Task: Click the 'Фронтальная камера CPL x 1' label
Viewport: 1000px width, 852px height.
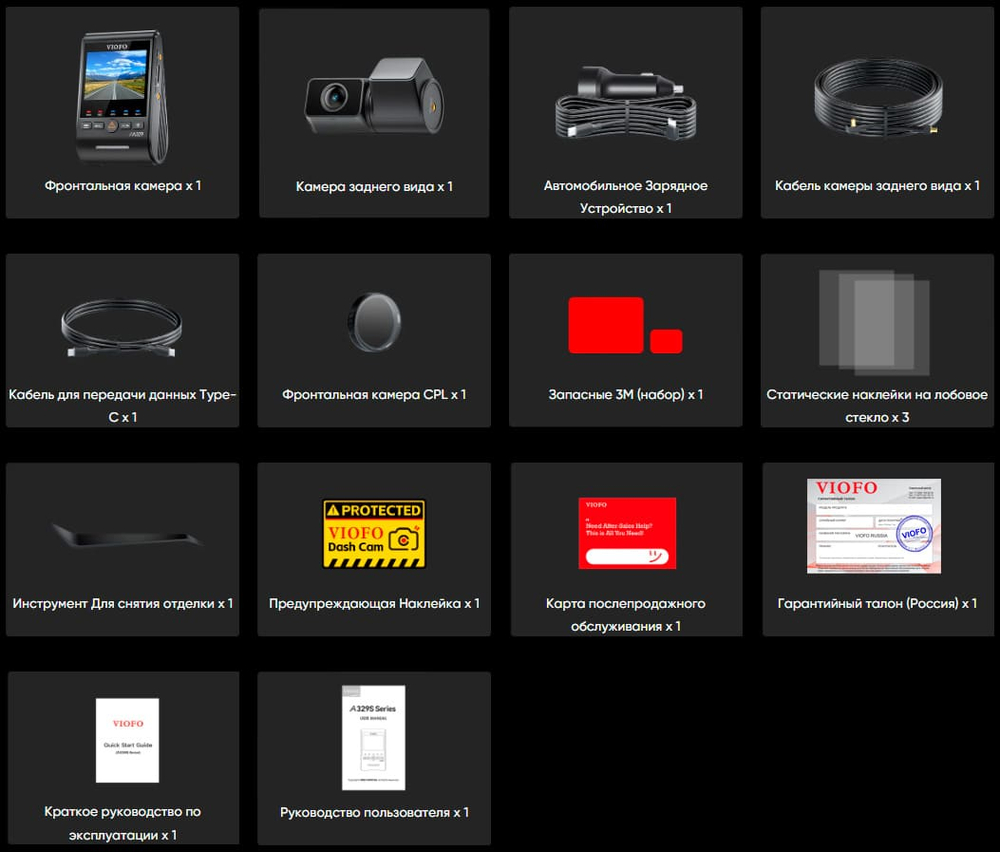Action: (374, 395)
